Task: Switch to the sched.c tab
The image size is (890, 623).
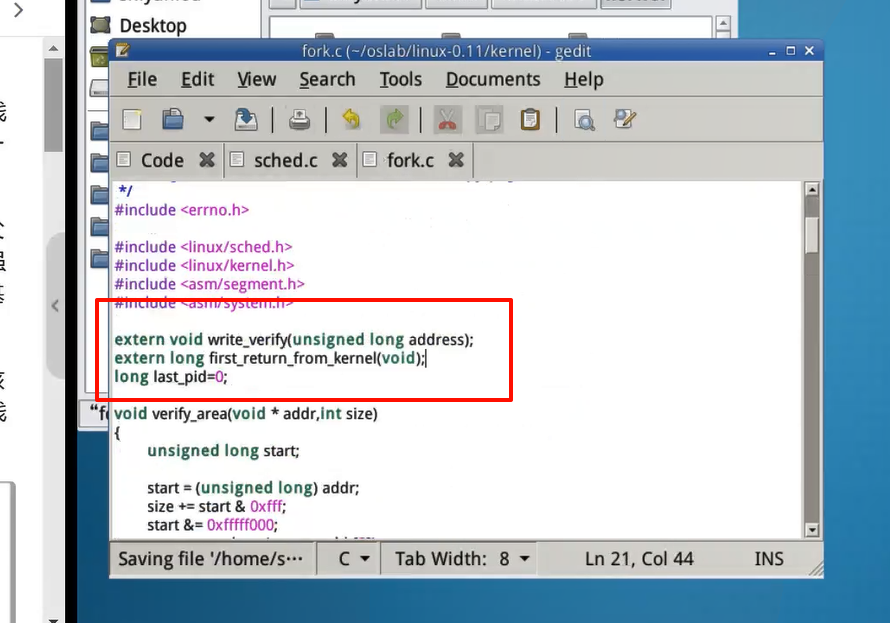Action: (285, 160)
